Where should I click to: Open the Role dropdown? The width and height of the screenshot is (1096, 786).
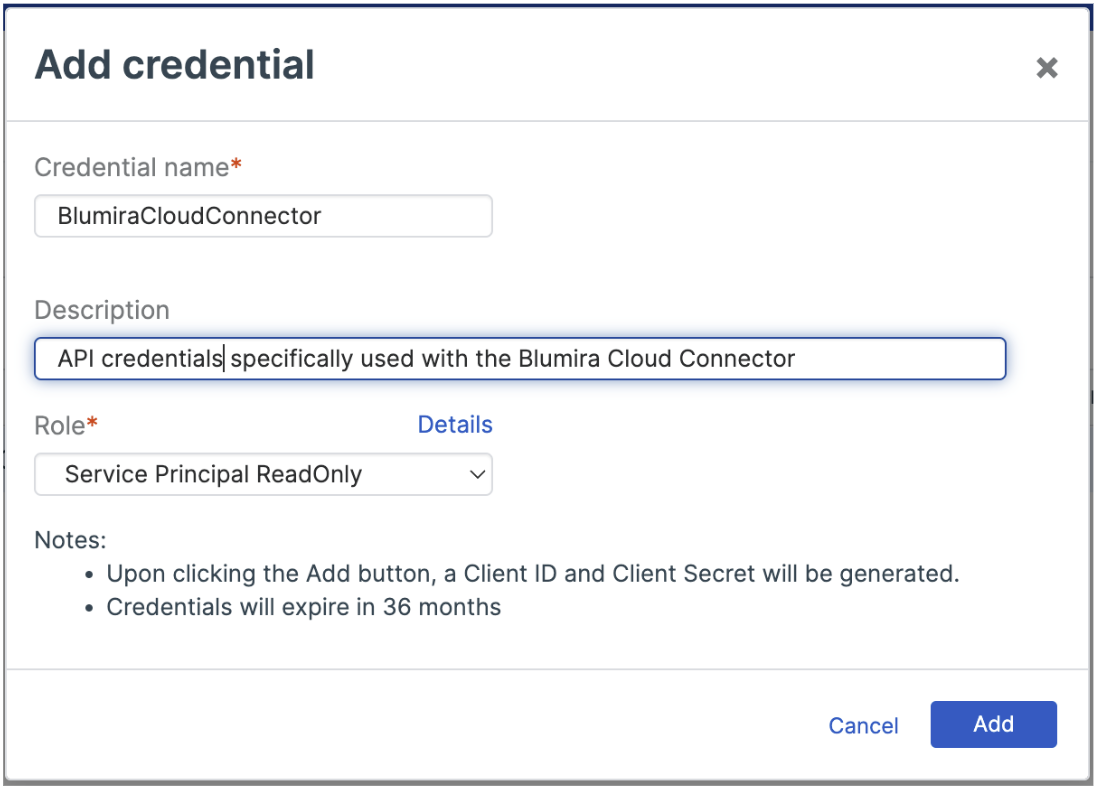(264, 474)
